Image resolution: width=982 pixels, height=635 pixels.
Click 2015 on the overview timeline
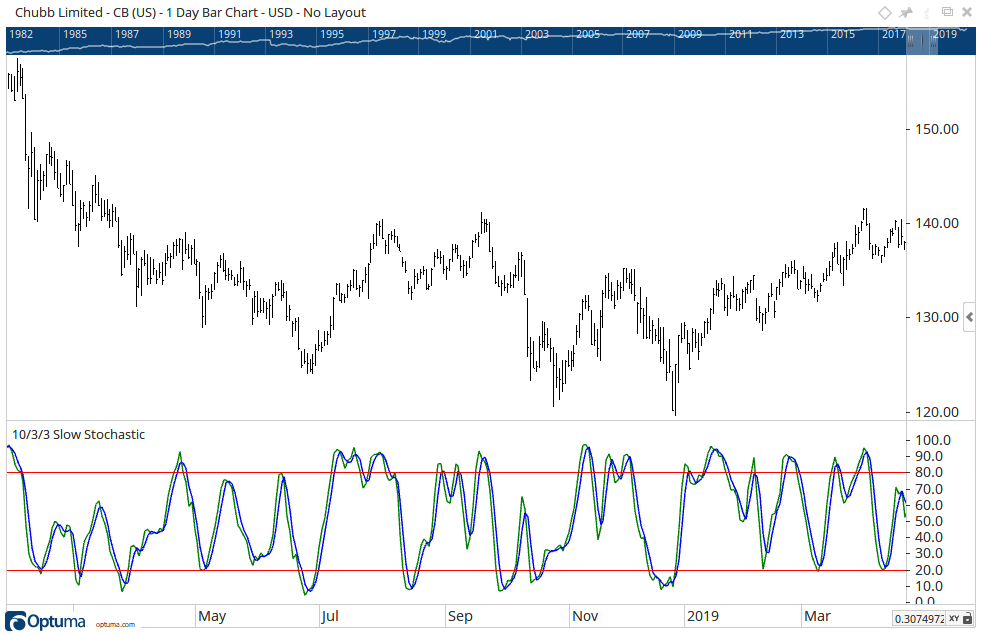842,34
